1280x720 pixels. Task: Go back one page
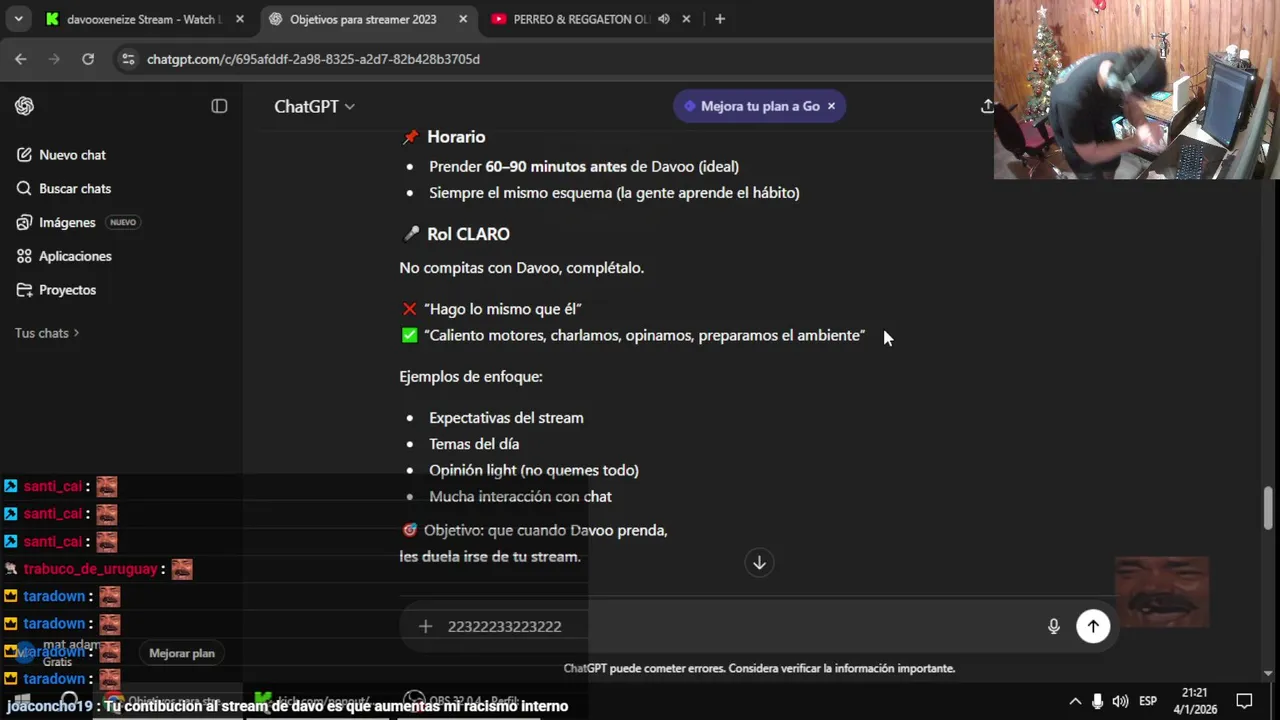pyautogui.click(x=21, y=59)
